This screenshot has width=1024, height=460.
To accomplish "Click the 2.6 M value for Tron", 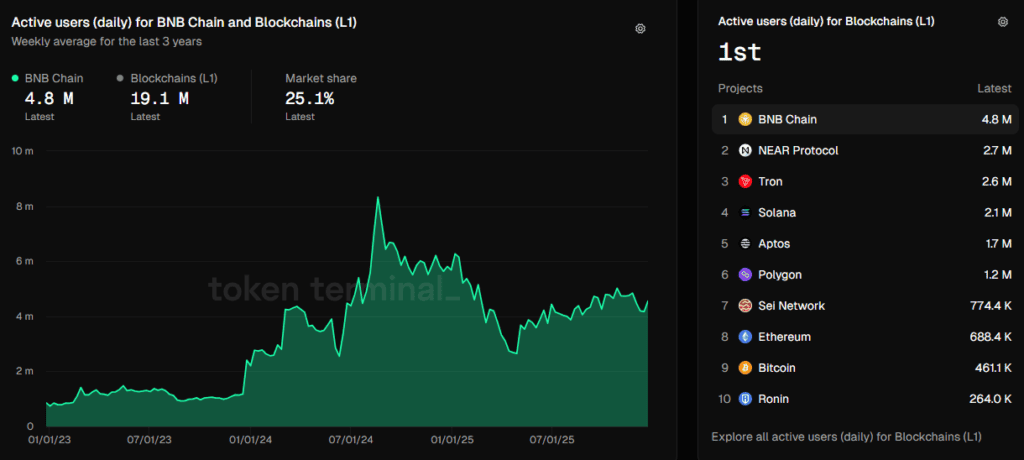I will click(997, 182).
